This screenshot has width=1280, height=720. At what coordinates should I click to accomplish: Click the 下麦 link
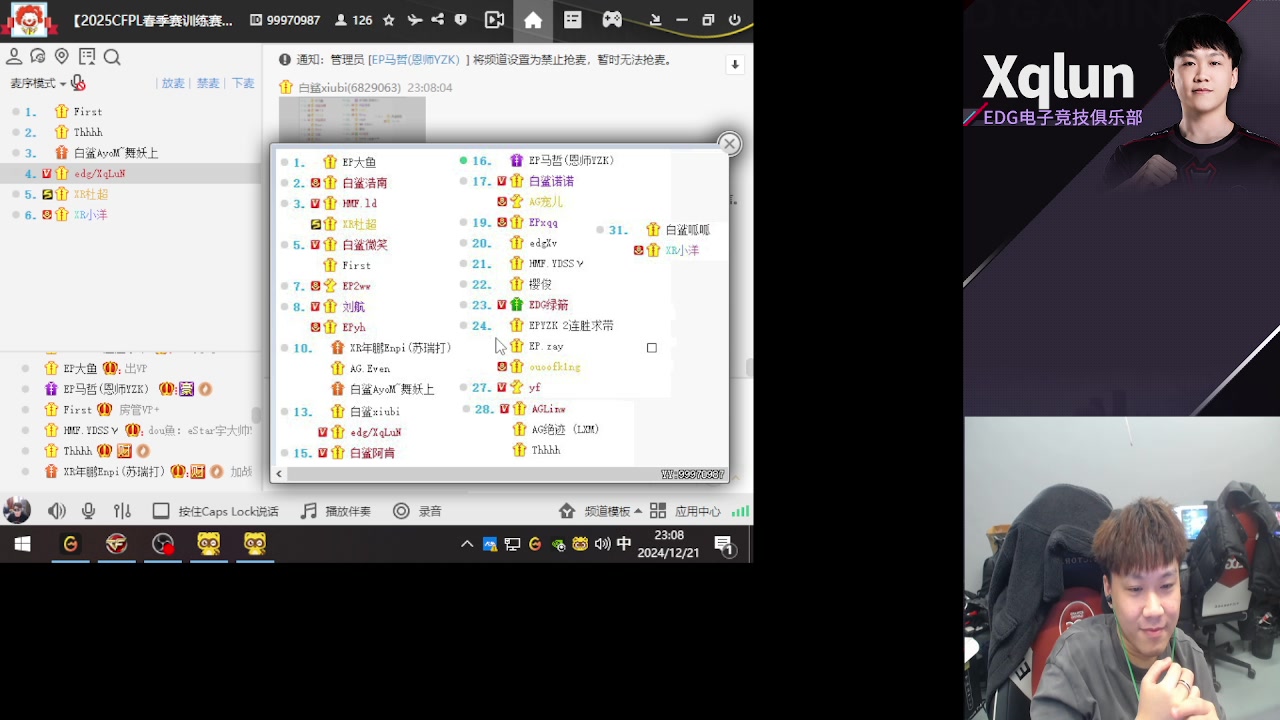tap(243, 83)
